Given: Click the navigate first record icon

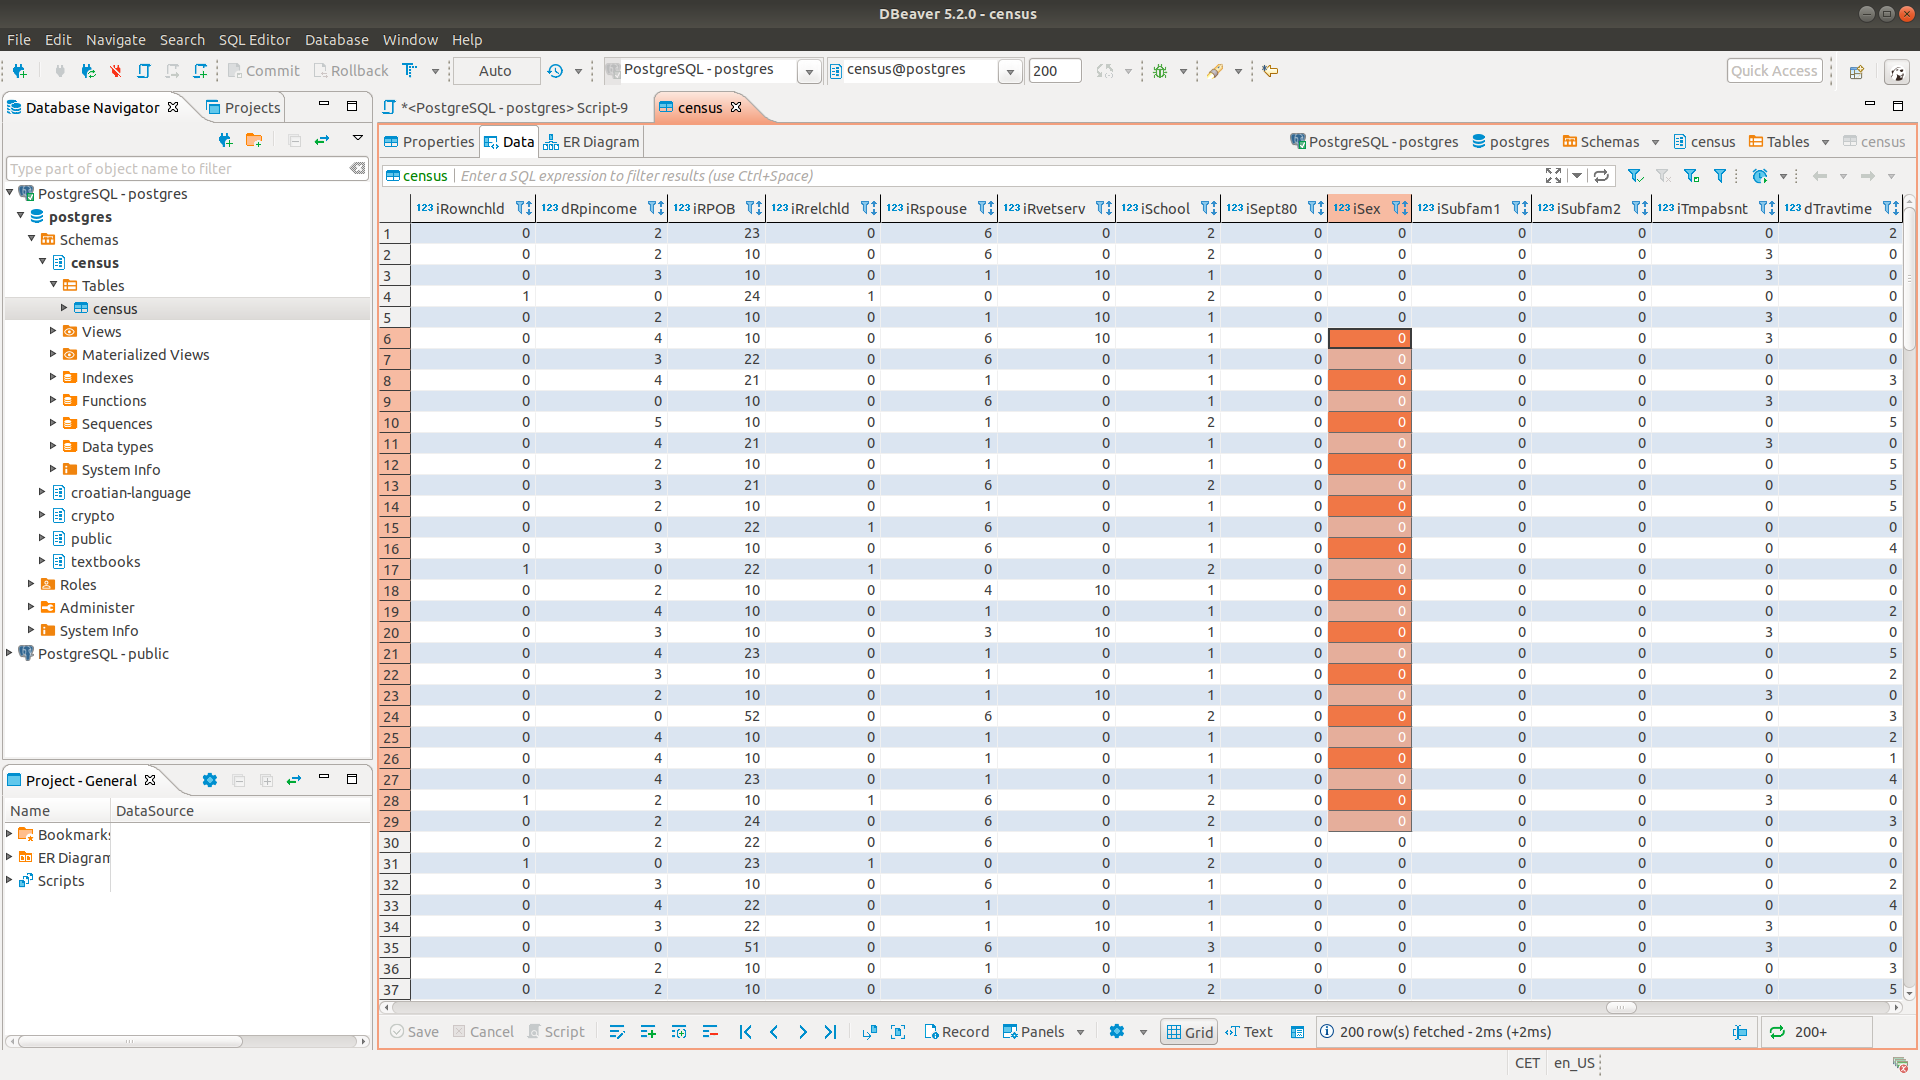Looking at the screenshot, I should tap(745, 1031).
